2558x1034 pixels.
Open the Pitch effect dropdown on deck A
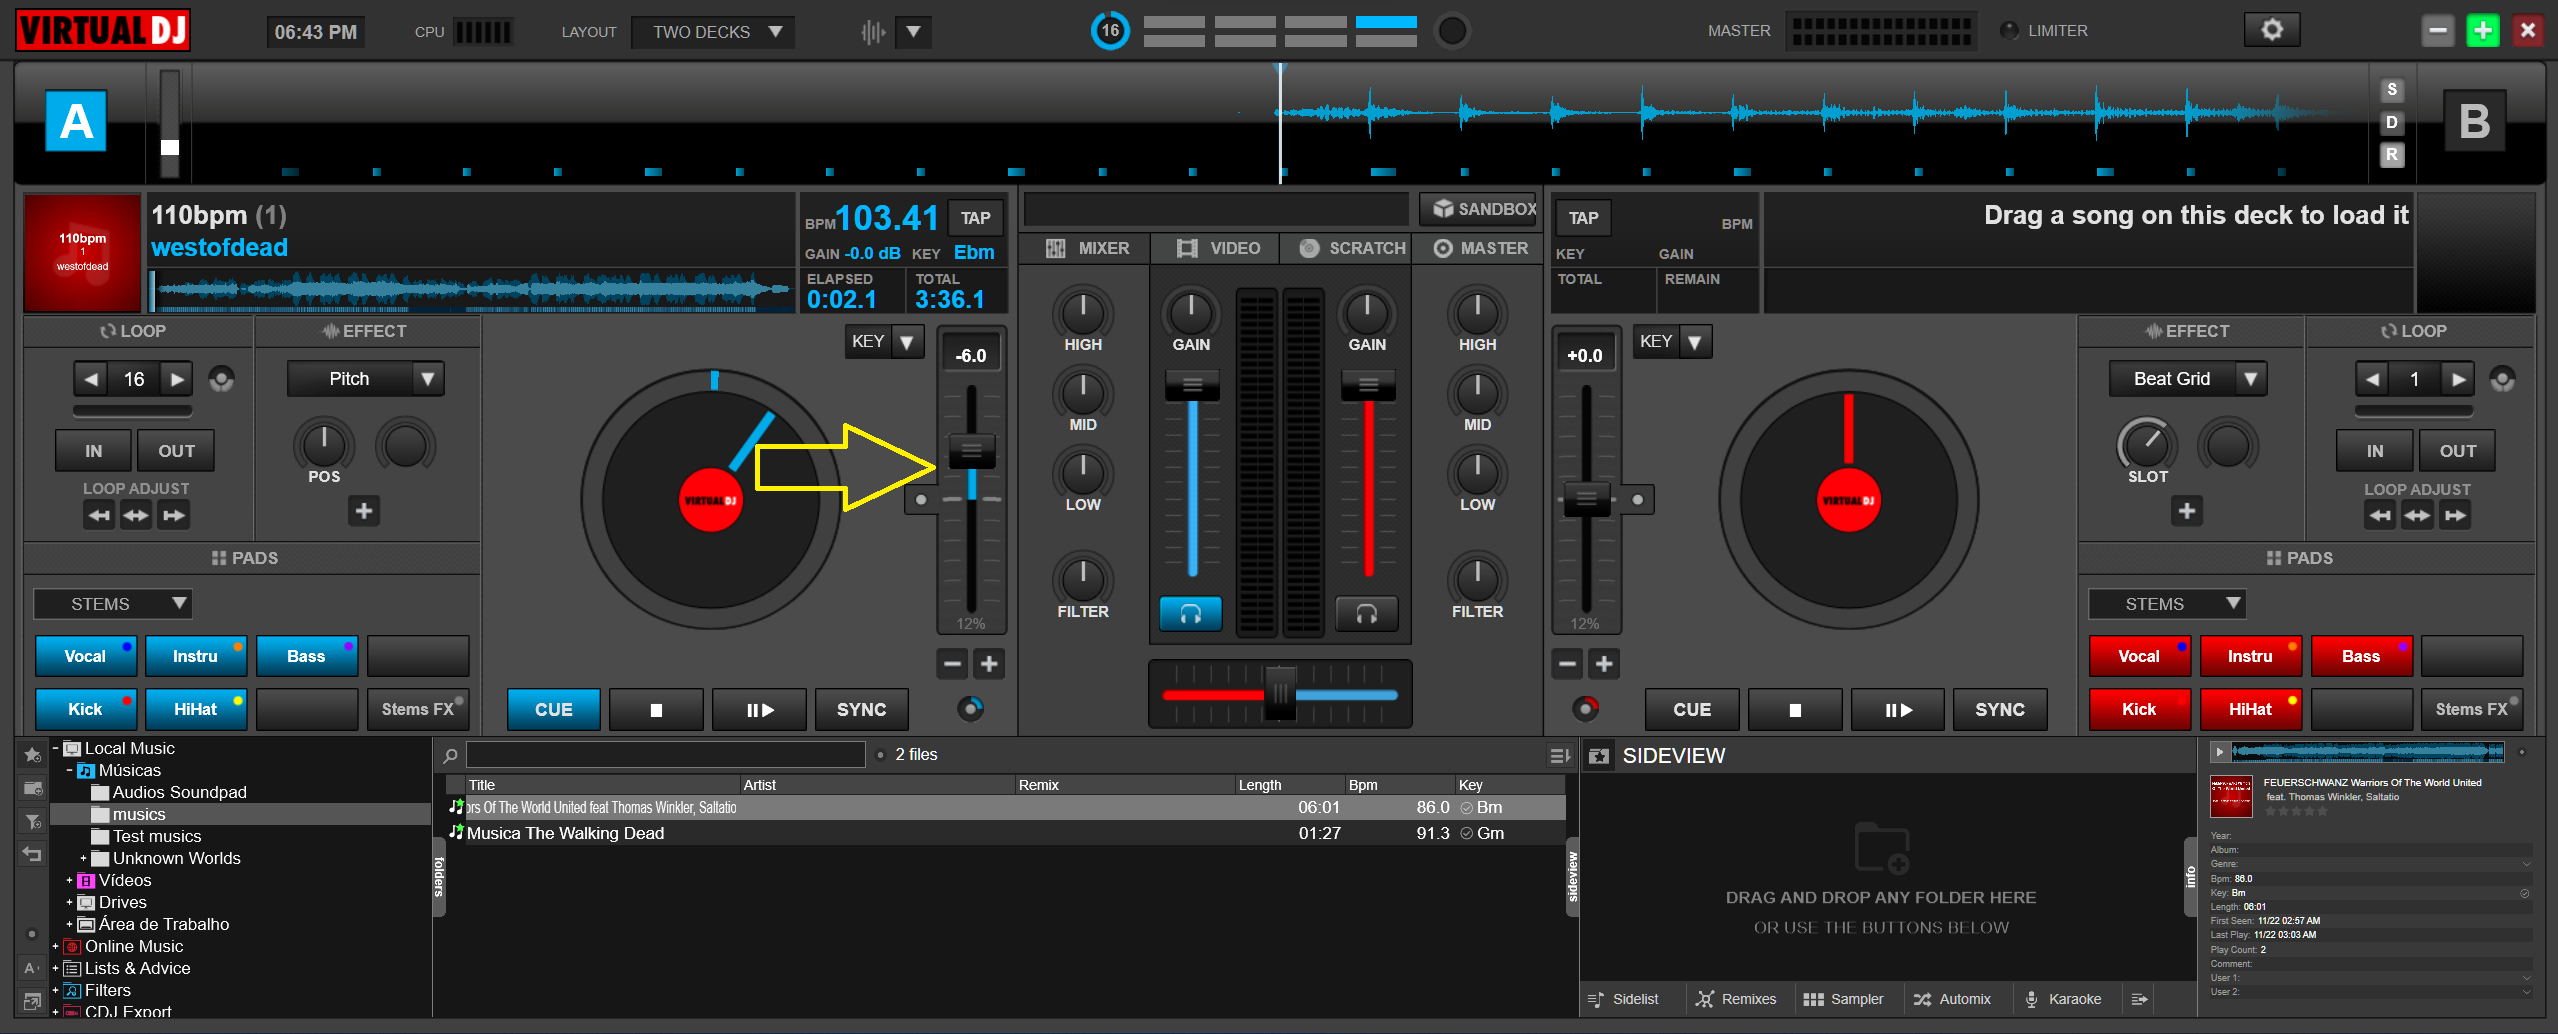pyautogui.click(x=366, y=379)
